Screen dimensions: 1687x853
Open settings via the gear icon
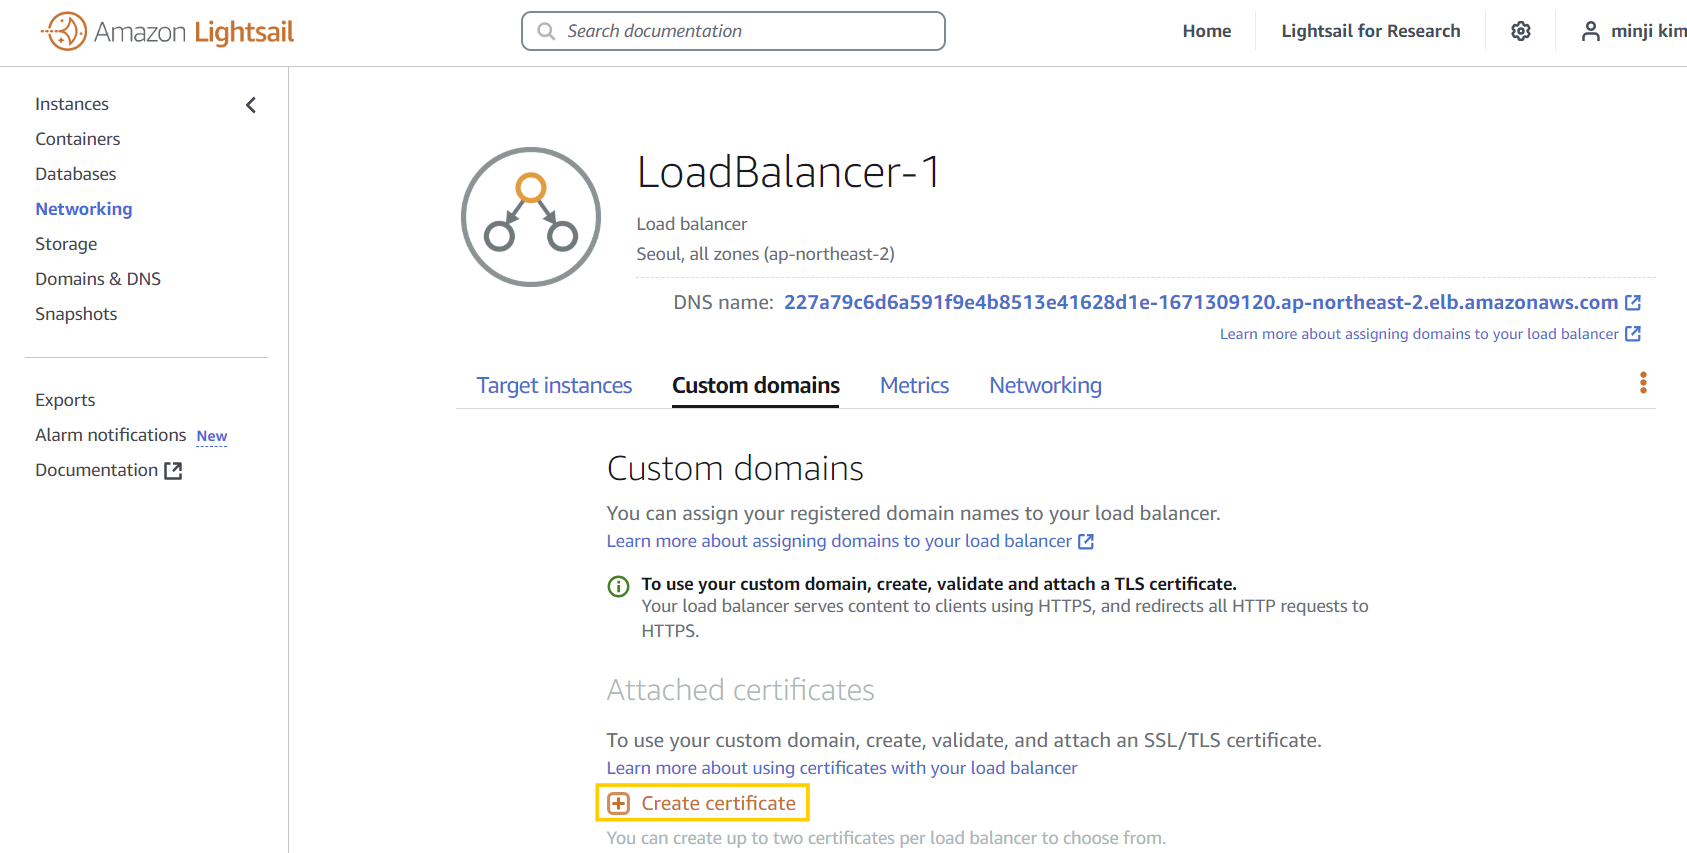point(1521,31)
